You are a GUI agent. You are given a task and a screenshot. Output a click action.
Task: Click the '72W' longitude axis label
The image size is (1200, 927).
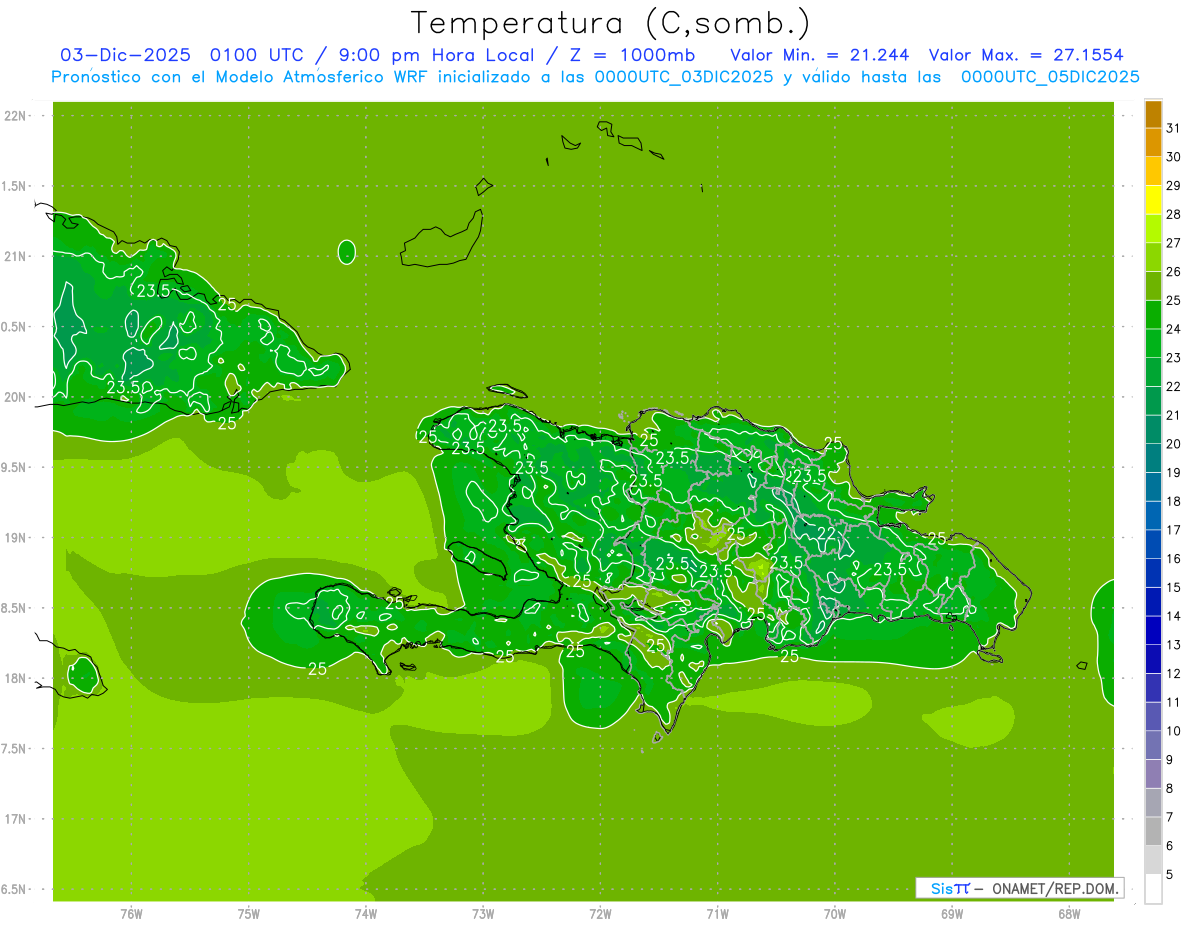tap(600, 914)
